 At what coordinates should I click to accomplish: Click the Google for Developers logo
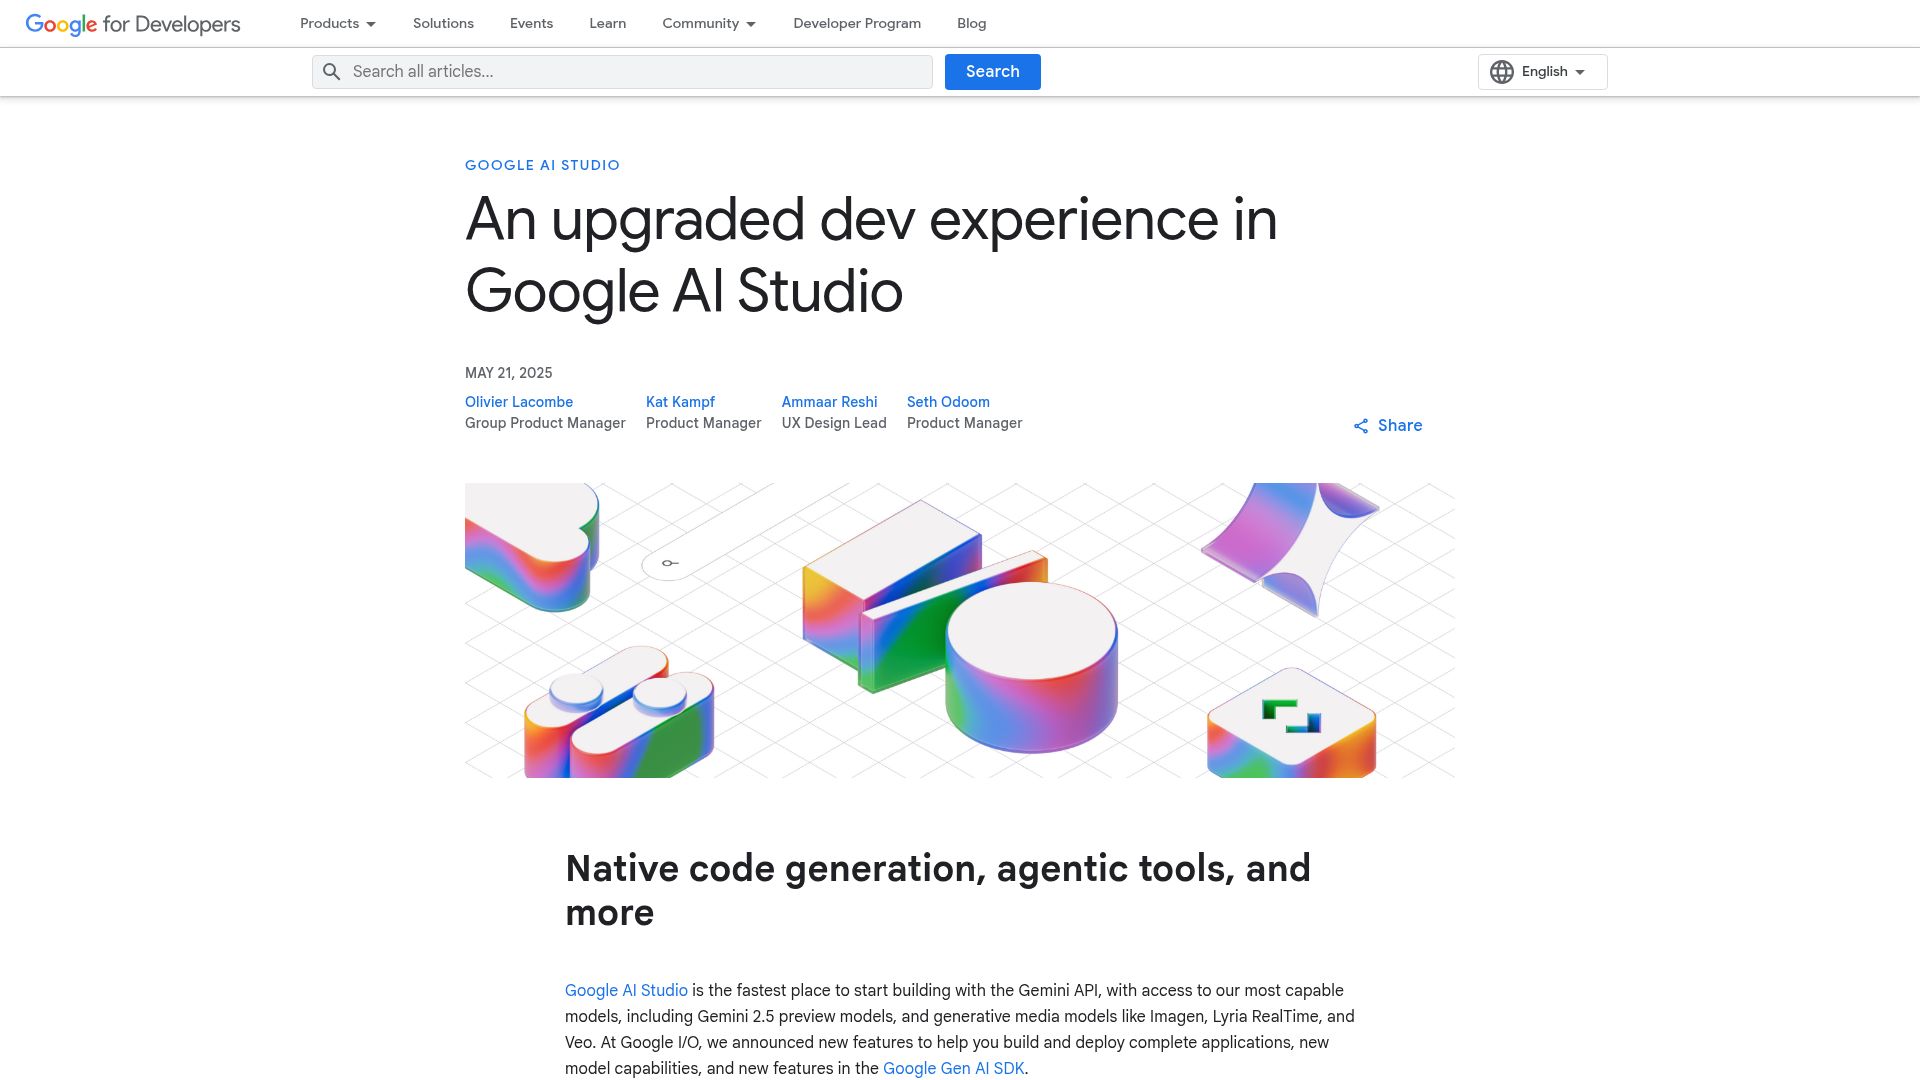coord(133,24)
